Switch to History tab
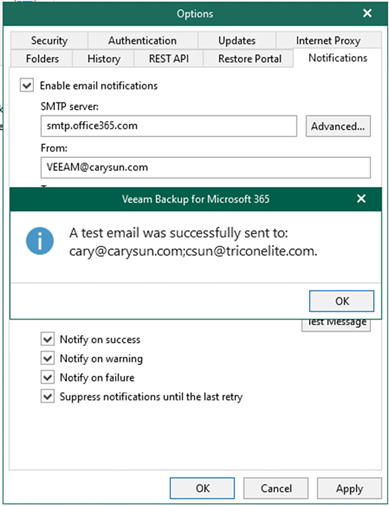The height and width of the screenshot is (506, 389). point(103,59)
